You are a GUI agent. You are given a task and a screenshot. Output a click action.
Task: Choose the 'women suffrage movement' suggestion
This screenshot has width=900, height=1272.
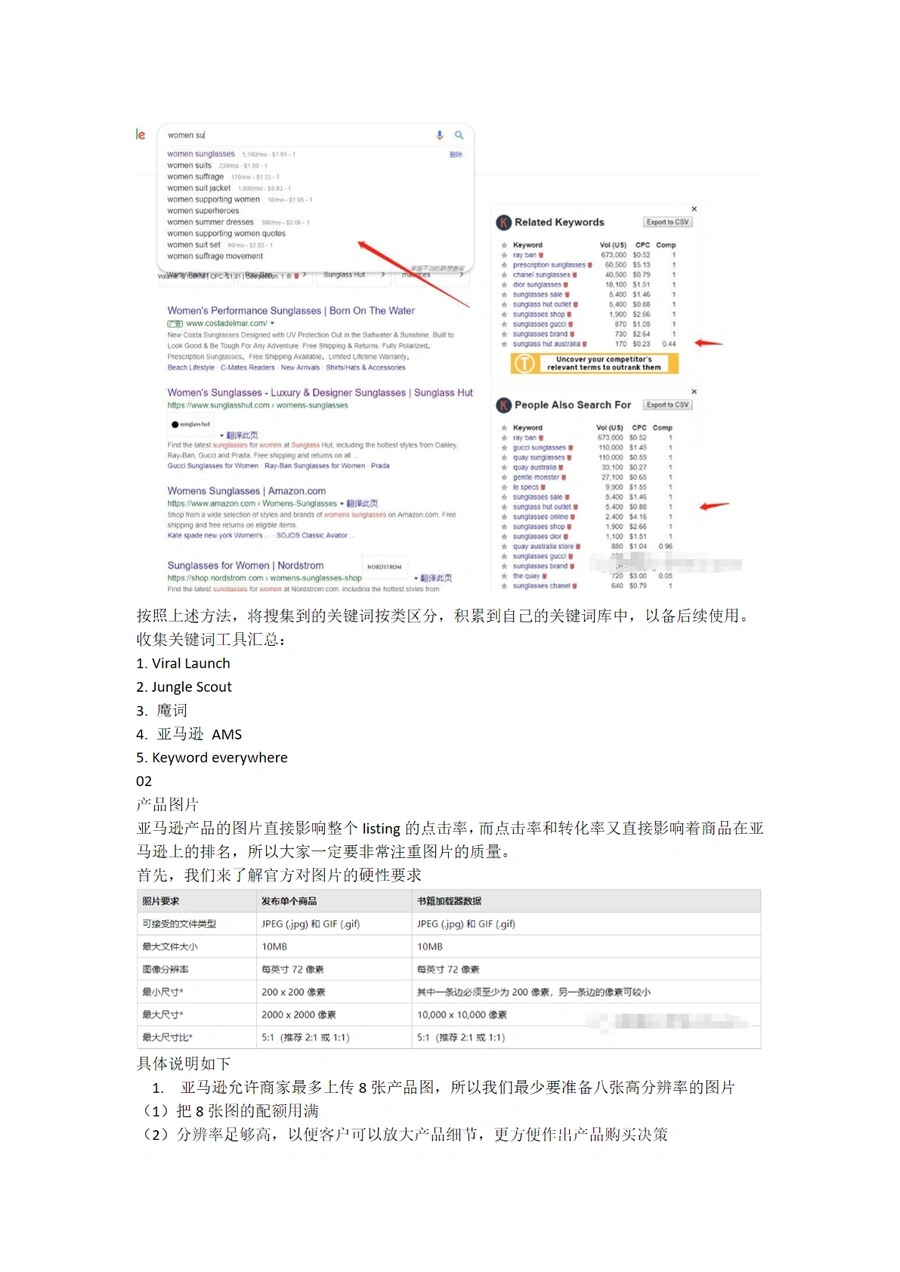215,256
